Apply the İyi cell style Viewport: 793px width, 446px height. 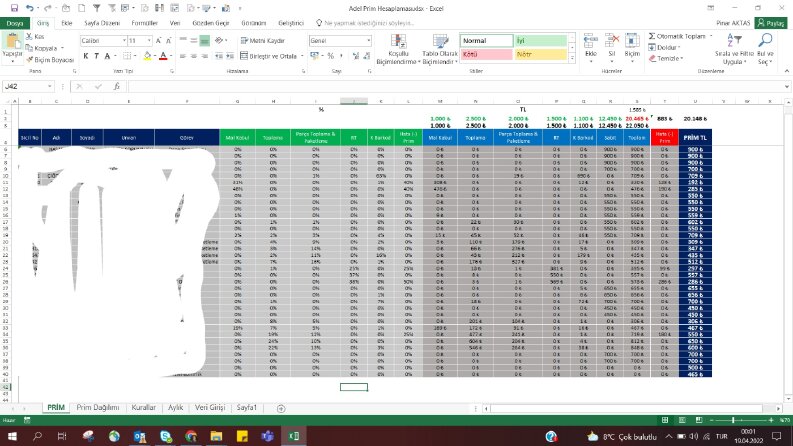point(541,40)
